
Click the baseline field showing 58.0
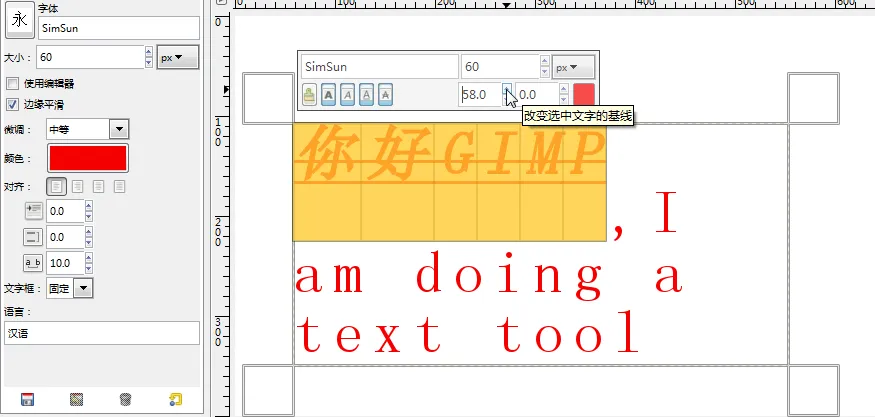[480, 94]
